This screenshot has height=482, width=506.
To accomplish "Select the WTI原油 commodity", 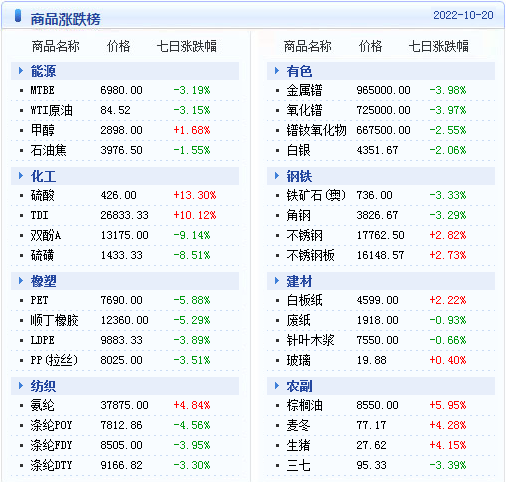I will point(51,110).
